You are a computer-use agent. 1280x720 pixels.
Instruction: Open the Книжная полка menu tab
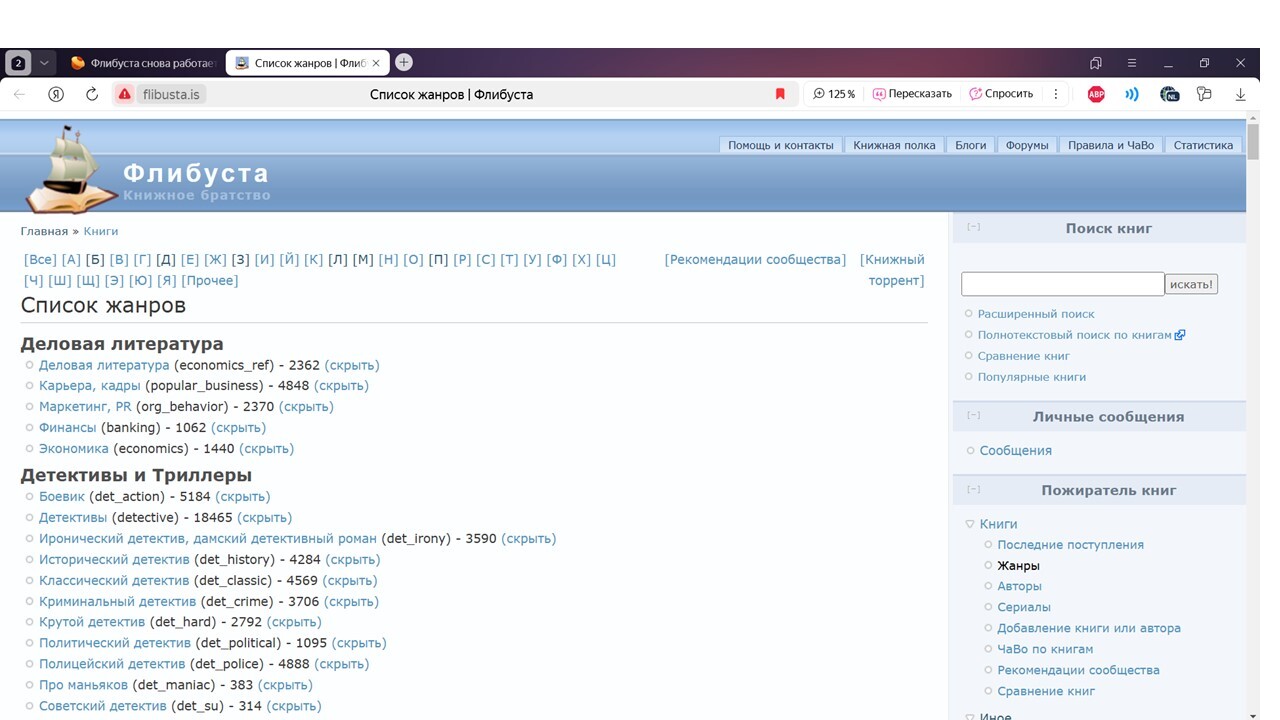coord(894,145)
